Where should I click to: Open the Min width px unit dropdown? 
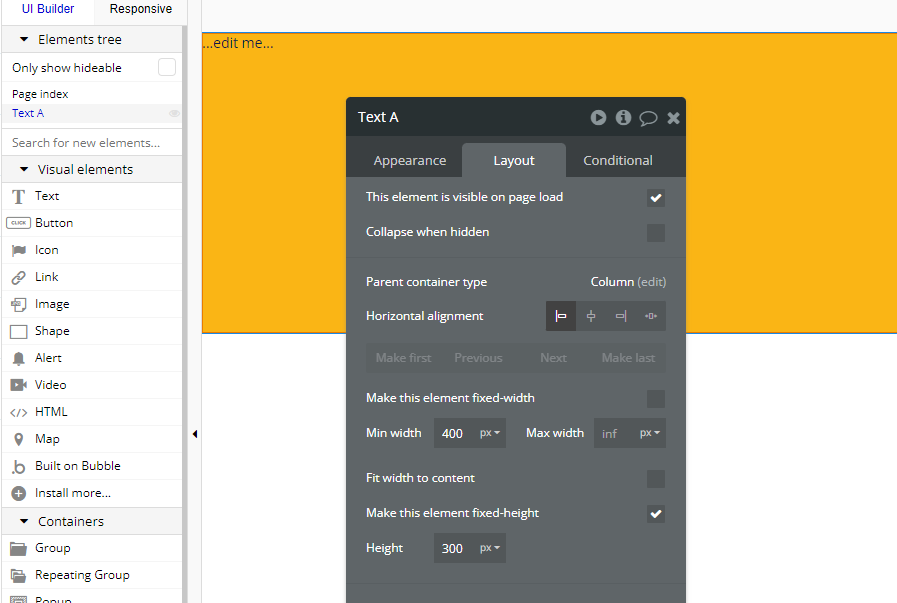(490, 433)
